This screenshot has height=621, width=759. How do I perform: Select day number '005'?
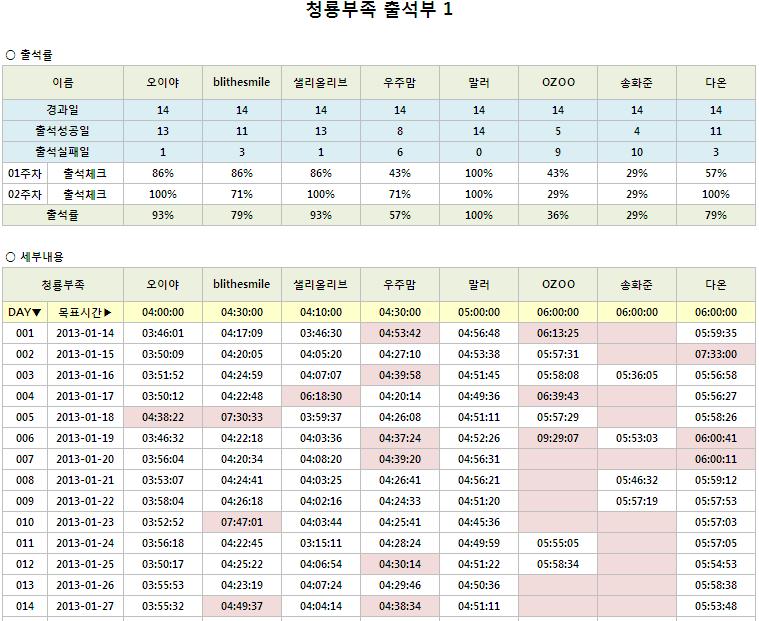pos(25,417)
